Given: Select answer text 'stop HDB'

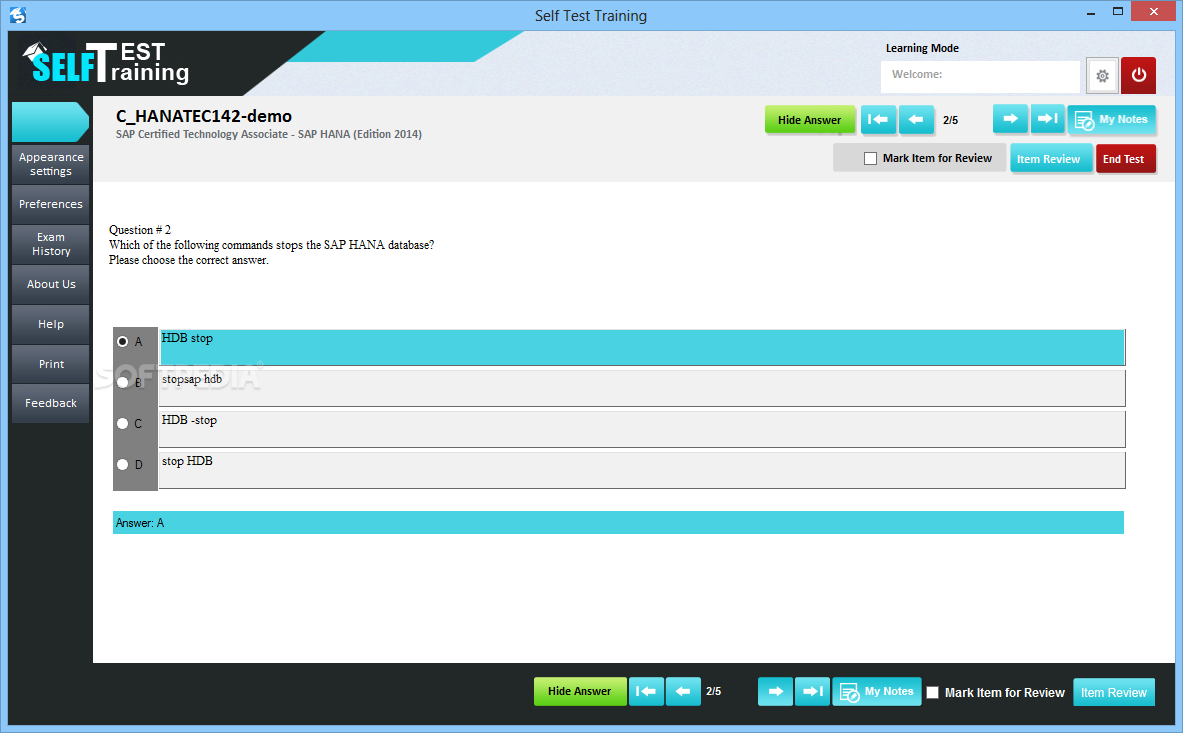Looking at the screenshot, I should [x=187, y=461].
